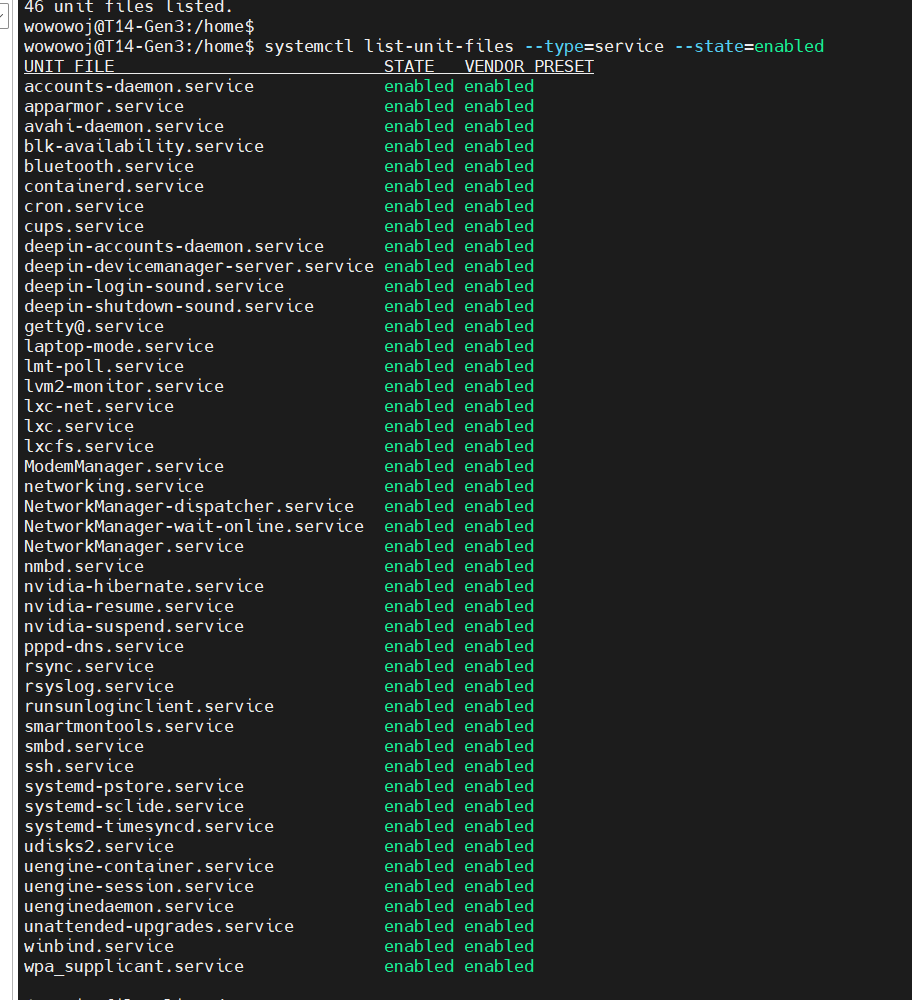Select ModemManager.service unit file
Image resolution: width=912 pixels, height=1000 pixels.
point(124,466)
